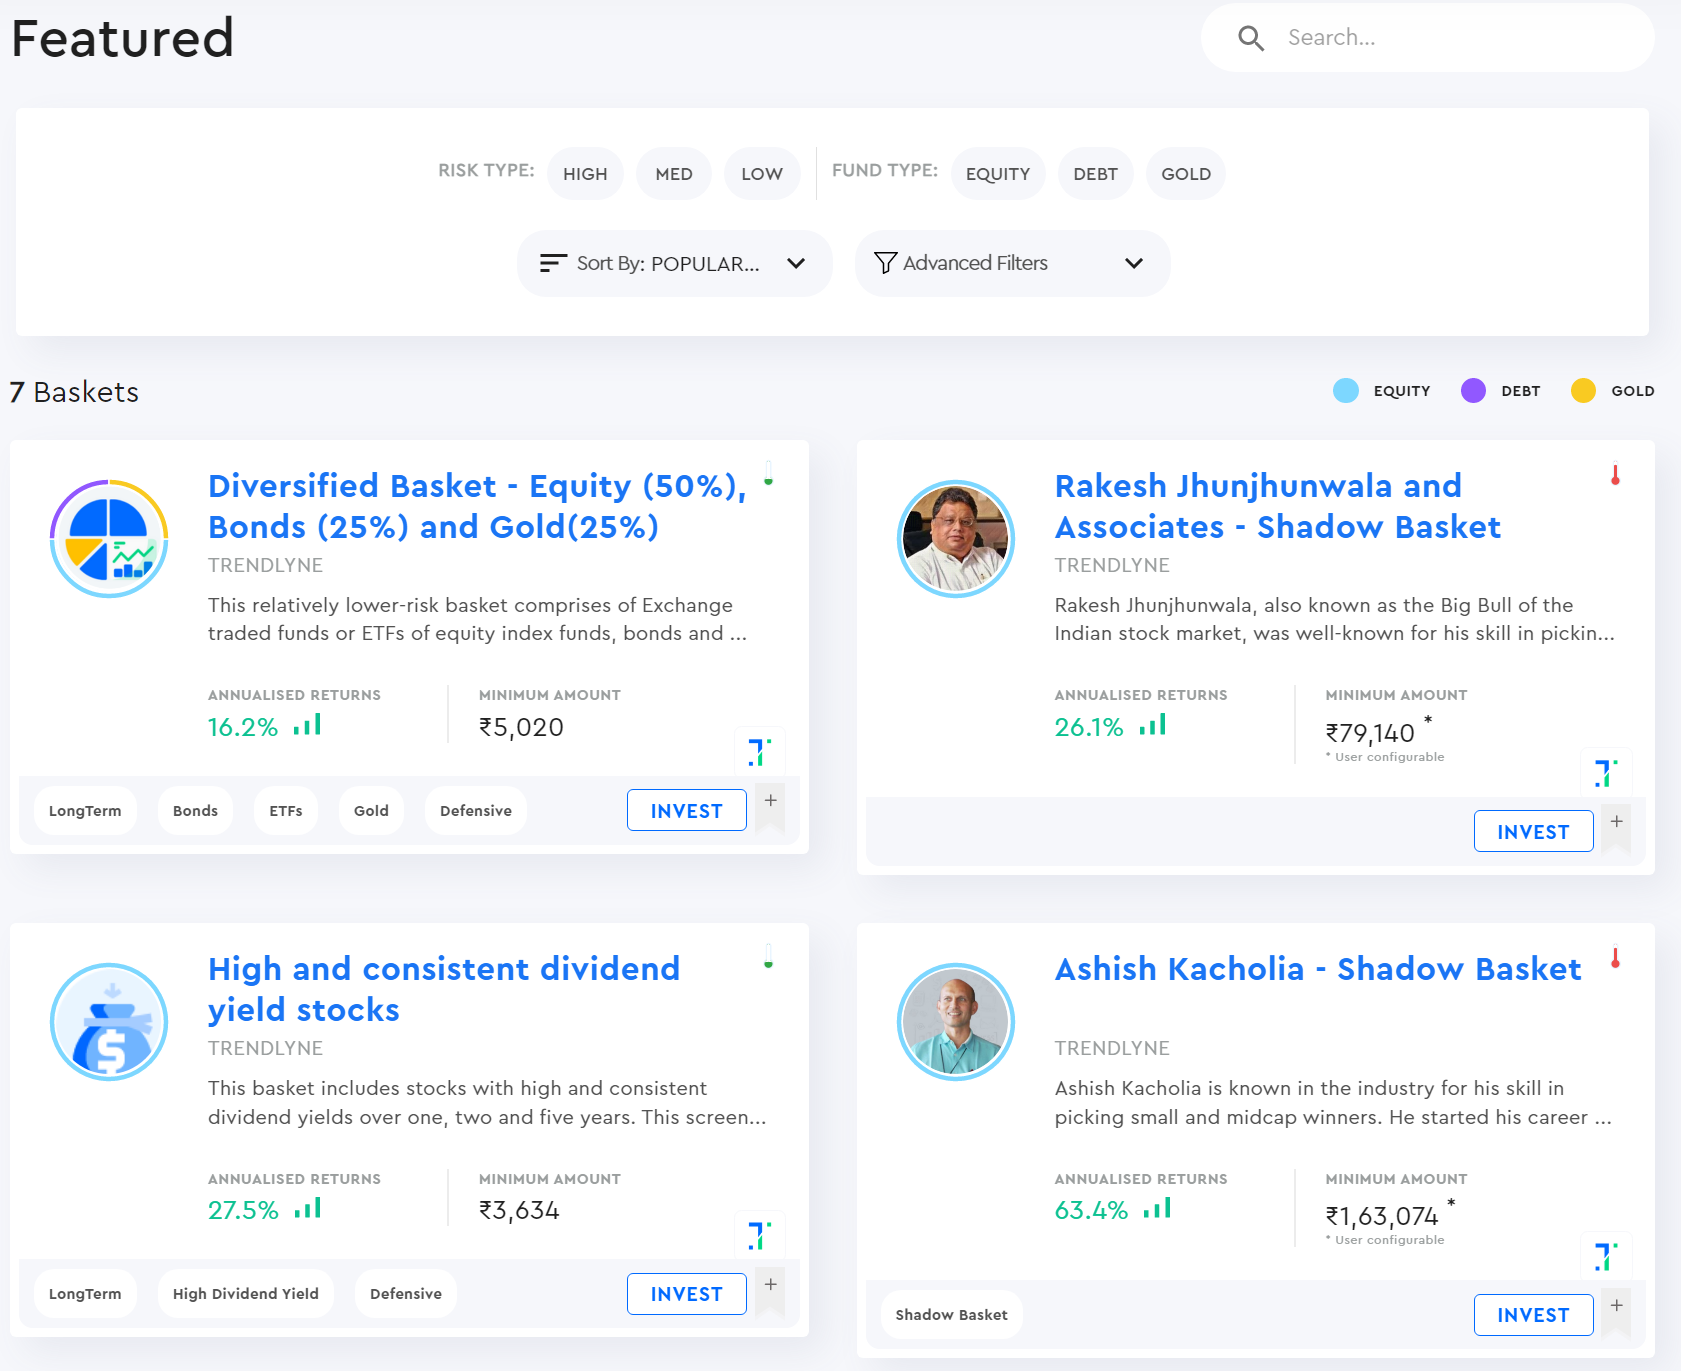Viewport: 1681px width, 1371px height.
Task: Open the dividend money bag thumbnail
Action: [x=109, y=1022]
